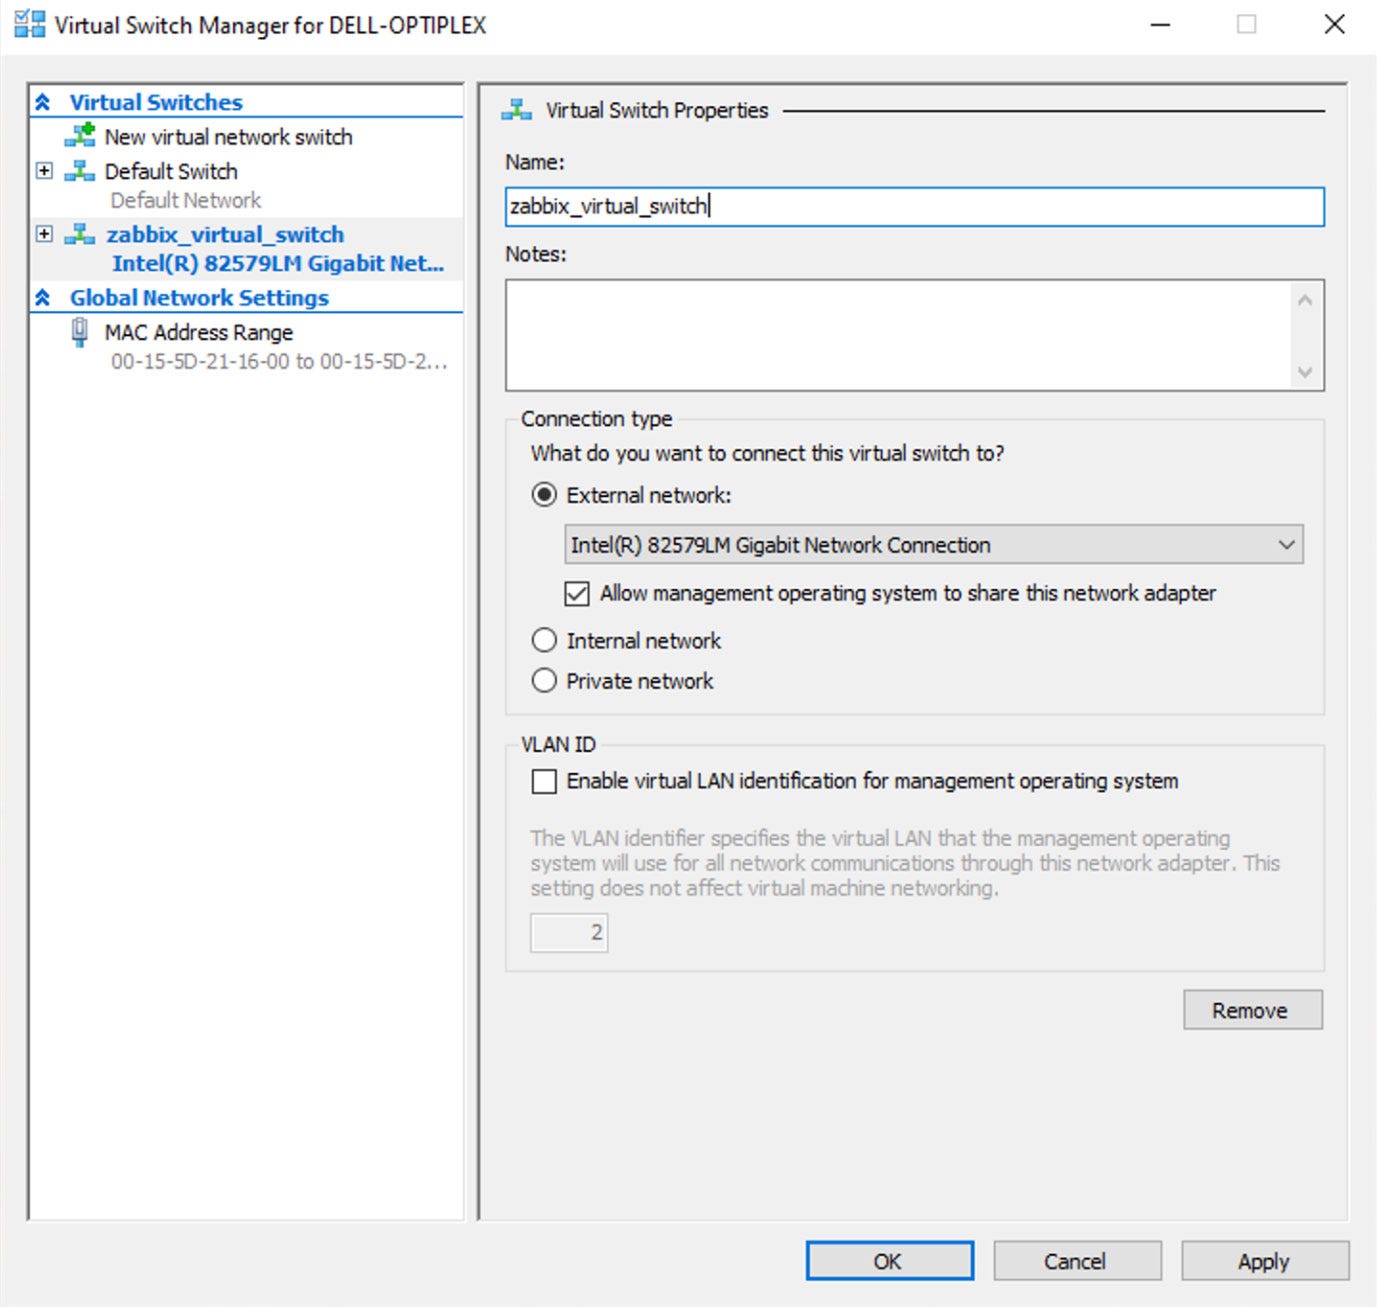The image size is (1377, 1307).
Task: Select the External network radio button
Action: [x=544, y=495]
